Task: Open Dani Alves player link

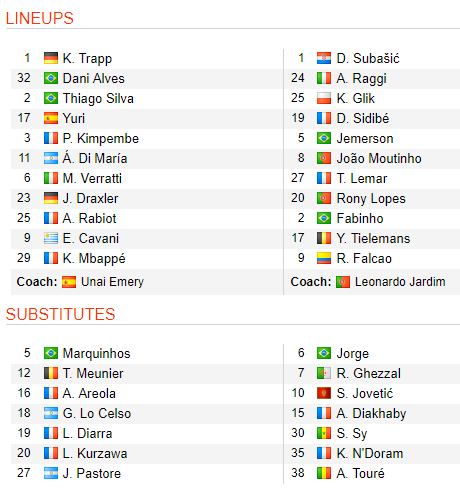Action: click(94, 78)
